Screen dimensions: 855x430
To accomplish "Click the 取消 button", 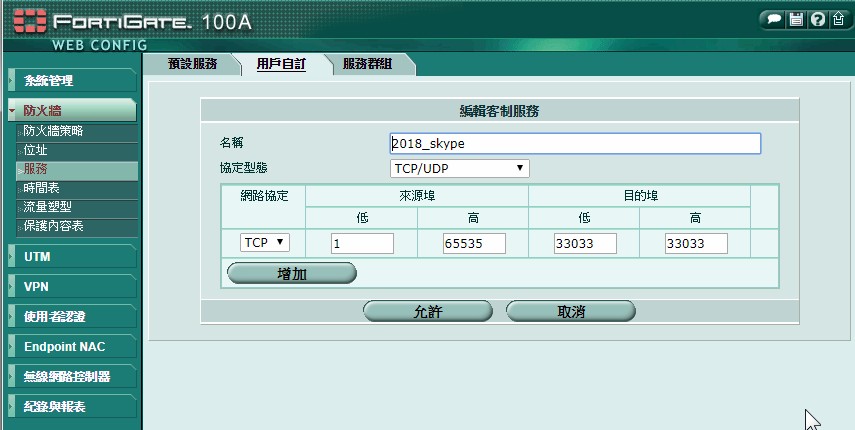I will [571, 311].
